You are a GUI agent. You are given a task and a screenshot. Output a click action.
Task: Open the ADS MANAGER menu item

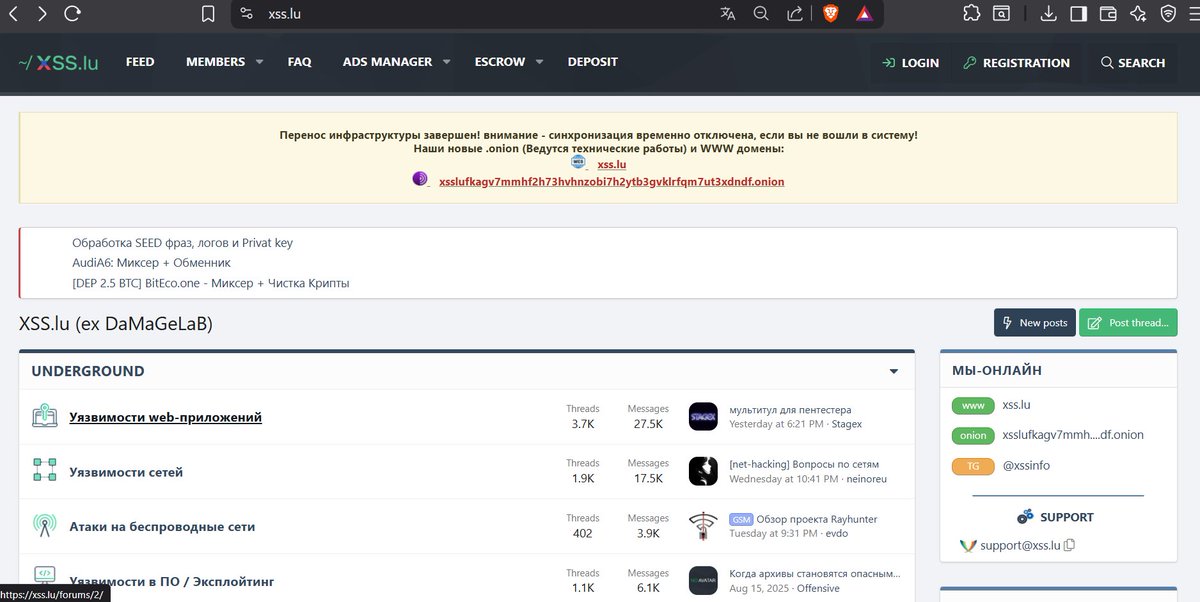pos(387,62)
